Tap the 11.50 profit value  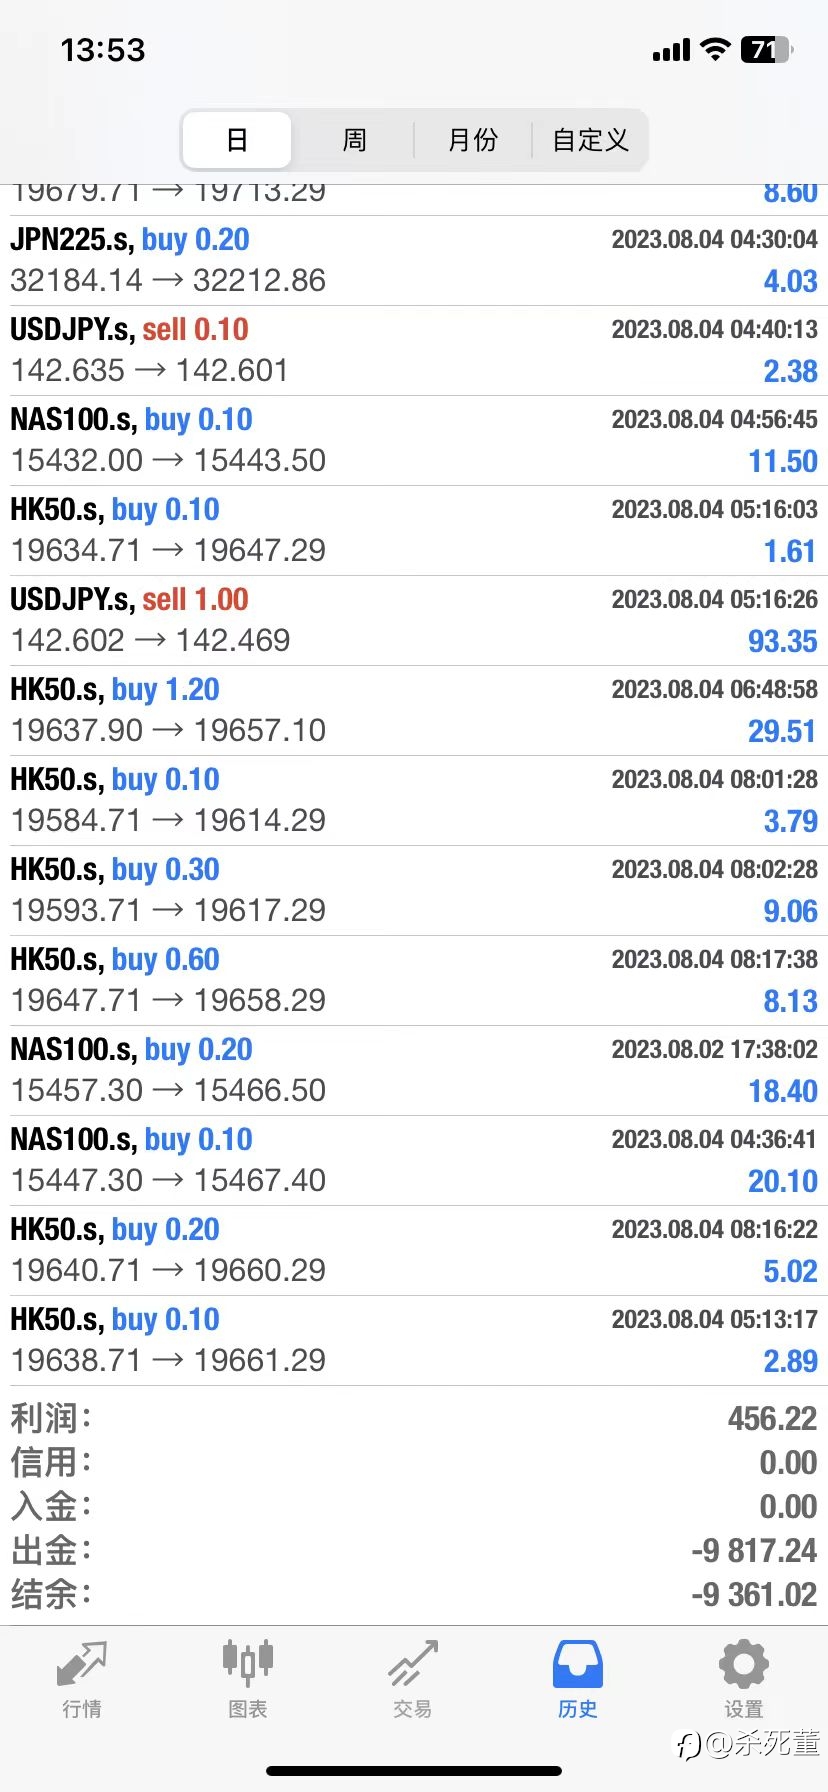783,461
